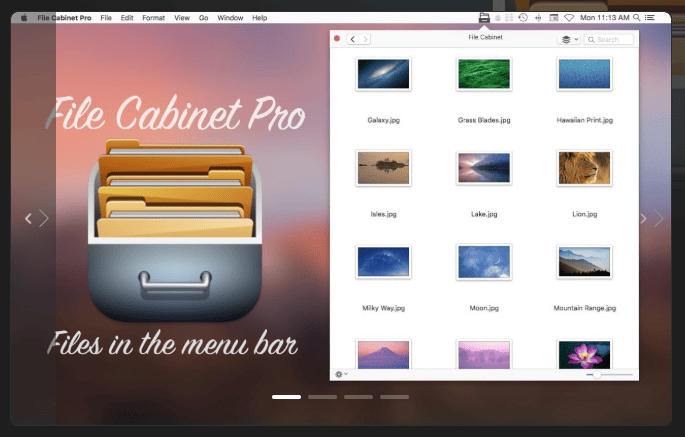Click the Time Machine clock icon

pyautogui.click(x=523, y=17)
